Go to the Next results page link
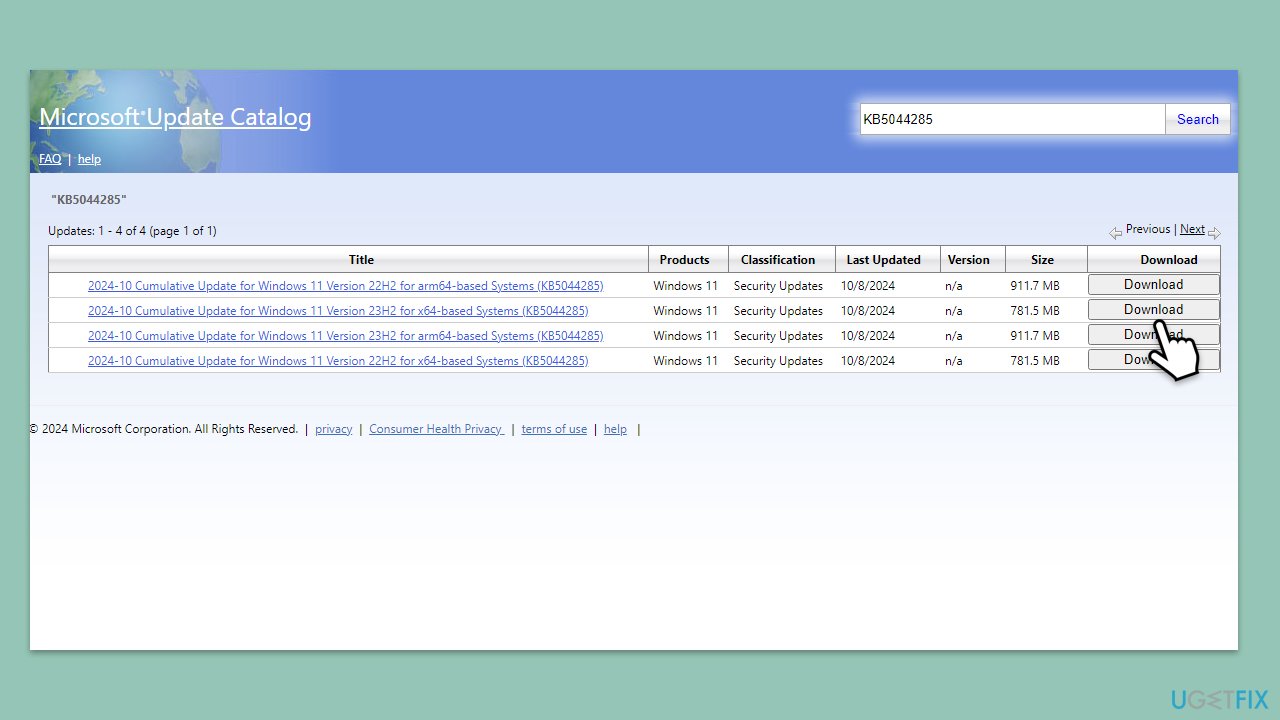 pos(1192,229)
